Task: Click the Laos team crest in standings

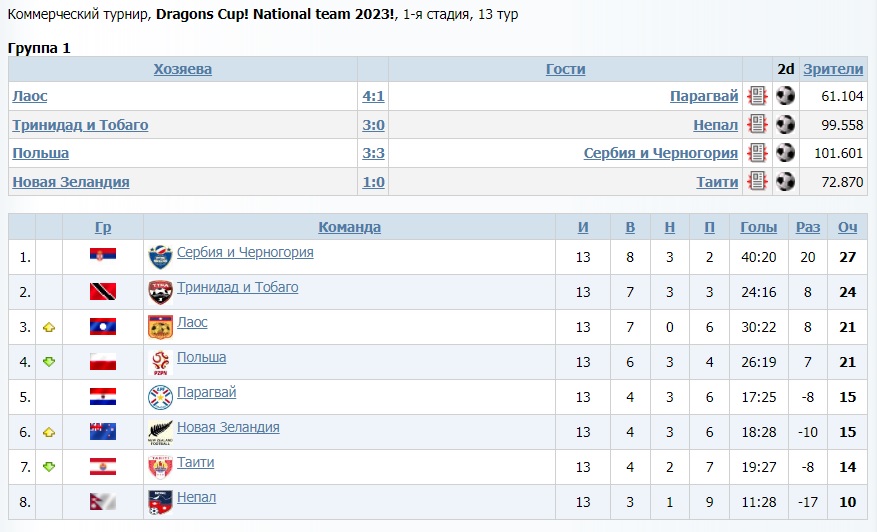Action: [x=160, y=327]
